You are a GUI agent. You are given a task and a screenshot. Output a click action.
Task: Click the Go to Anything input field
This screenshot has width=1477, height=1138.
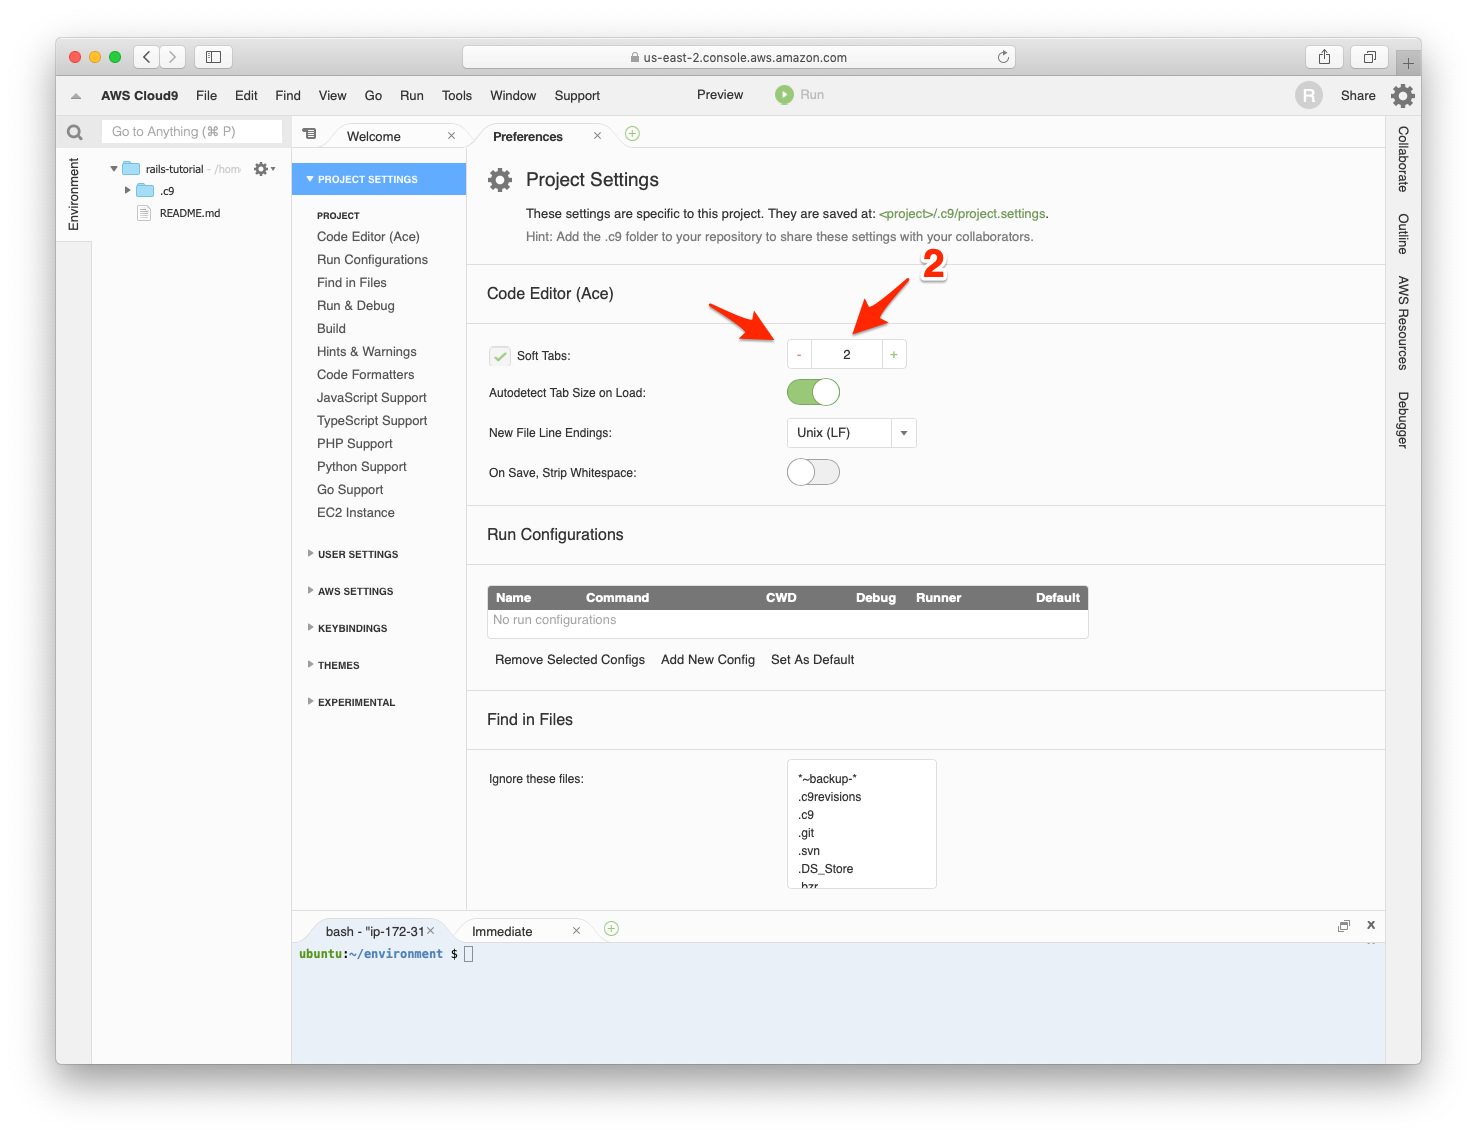coord(192,132)
